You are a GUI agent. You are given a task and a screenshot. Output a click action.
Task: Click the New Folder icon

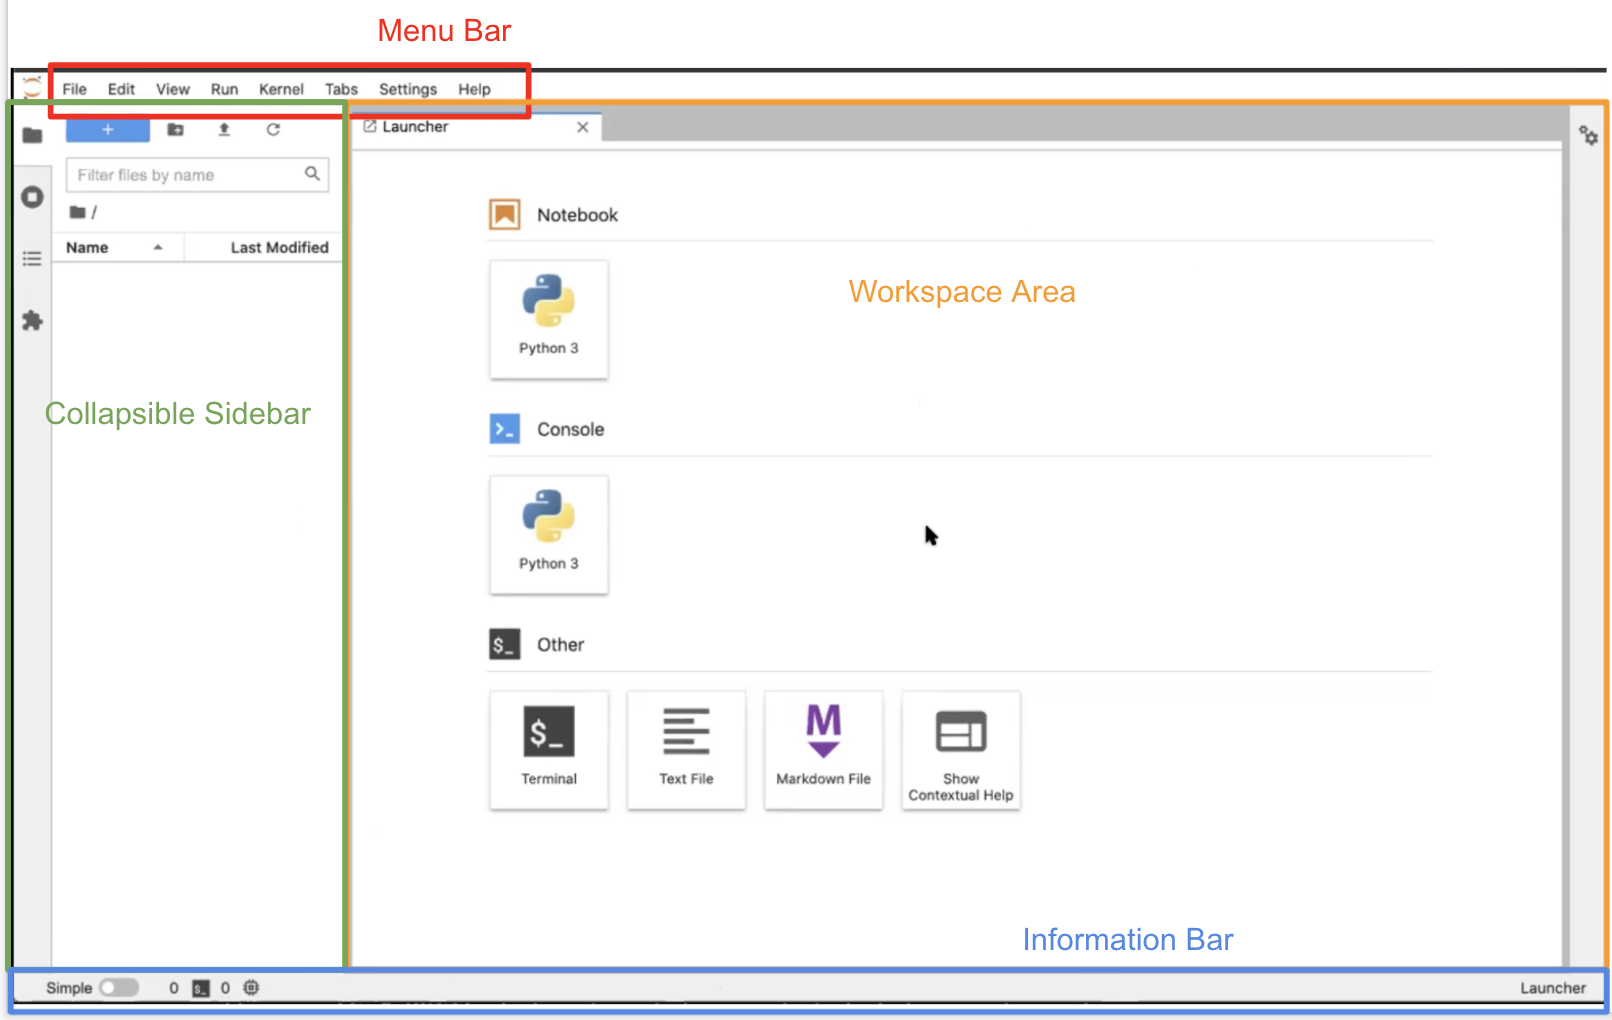(176, 130)
